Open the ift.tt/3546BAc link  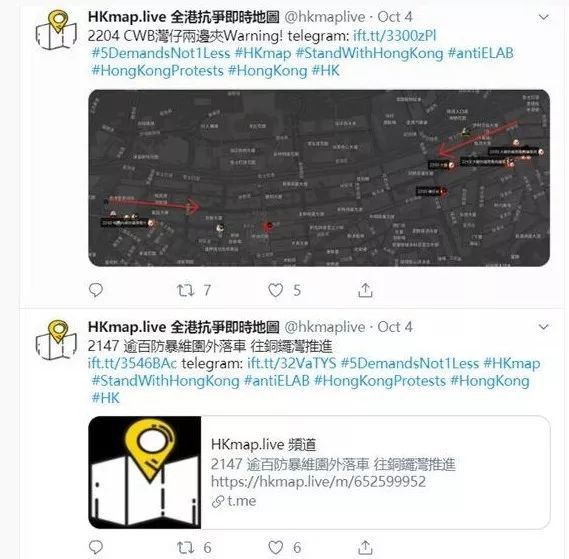(132, 363)
